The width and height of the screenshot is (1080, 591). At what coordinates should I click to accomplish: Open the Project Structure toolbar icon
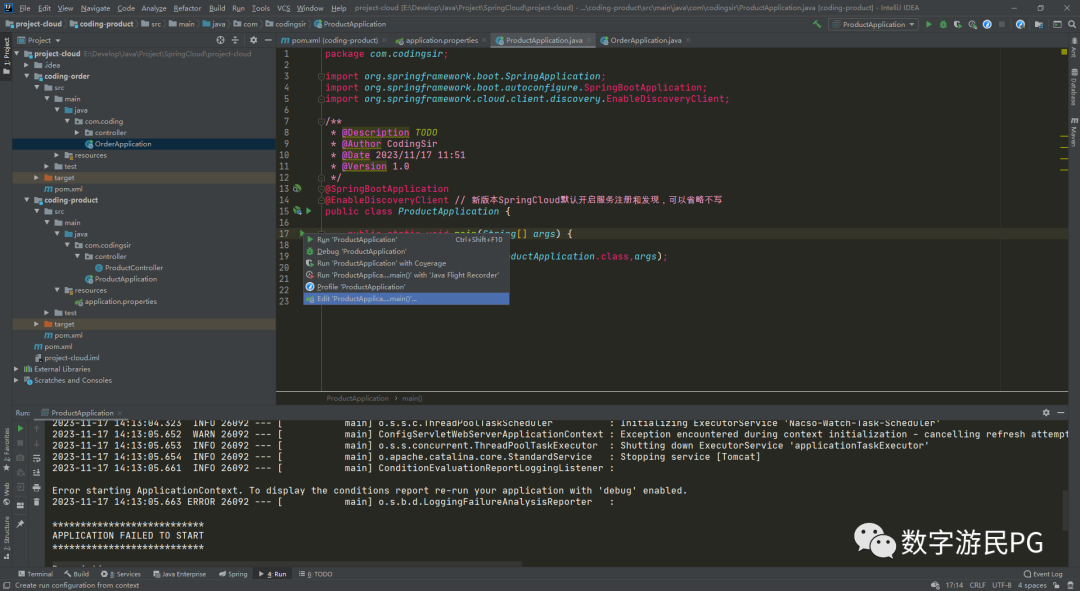point(1039,24)
